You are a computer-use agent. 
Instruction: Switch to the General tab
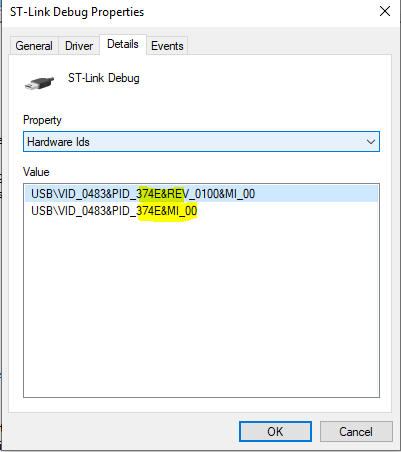[x=34, y=46]
